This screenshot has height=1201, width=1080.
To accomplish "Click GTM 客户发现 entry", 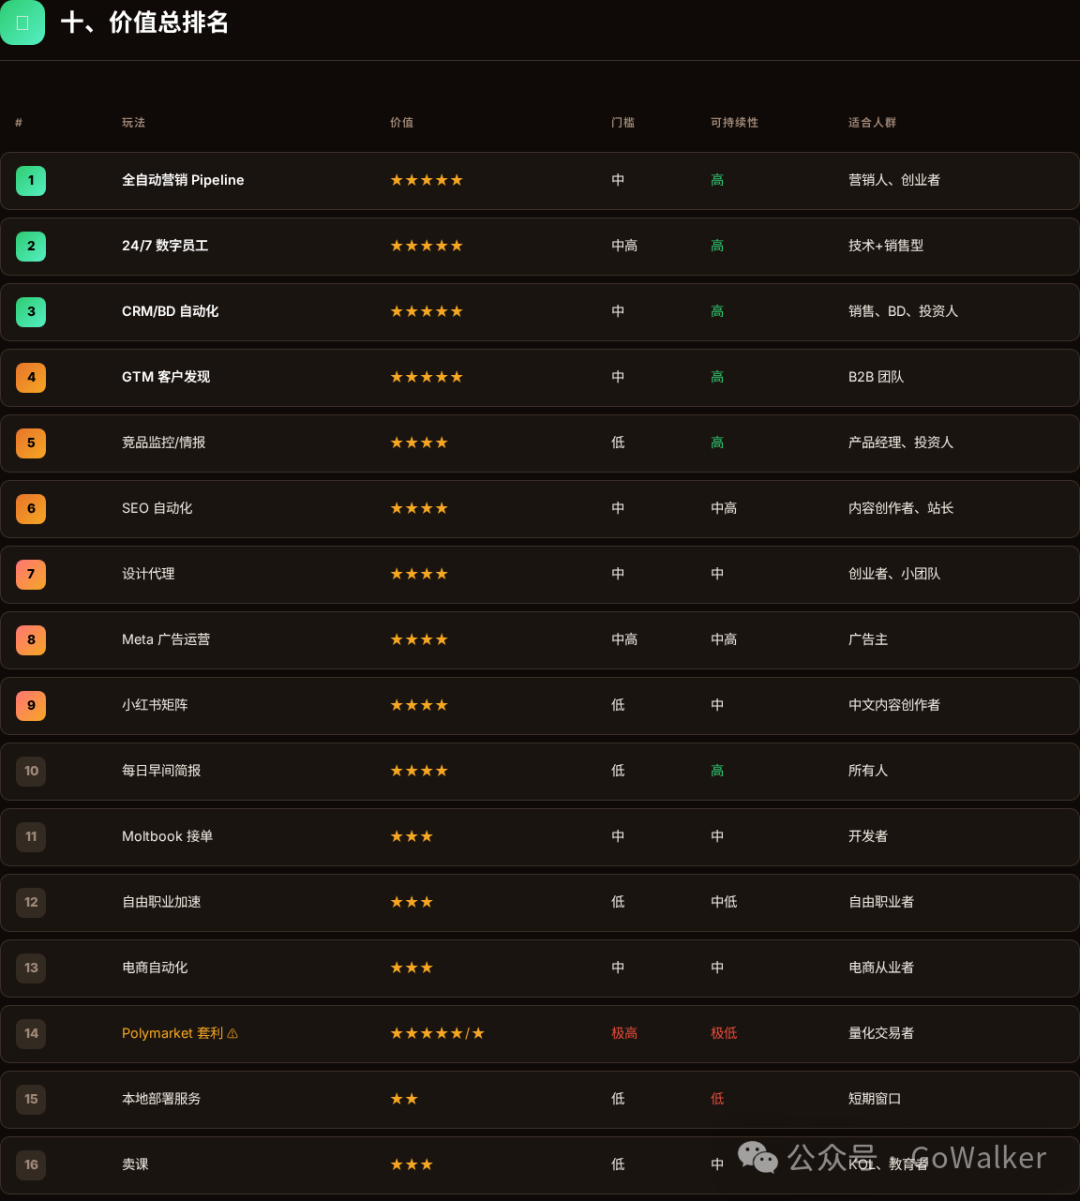I will point(166,377).
